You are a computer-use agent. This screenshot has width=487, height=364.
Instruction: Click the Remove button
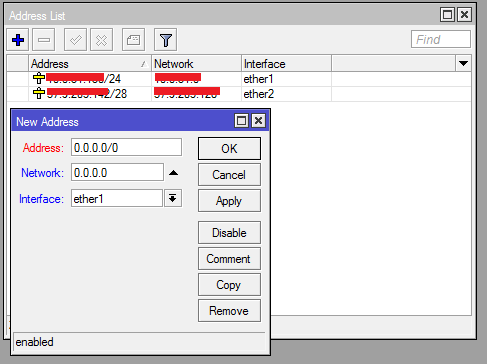229,311
